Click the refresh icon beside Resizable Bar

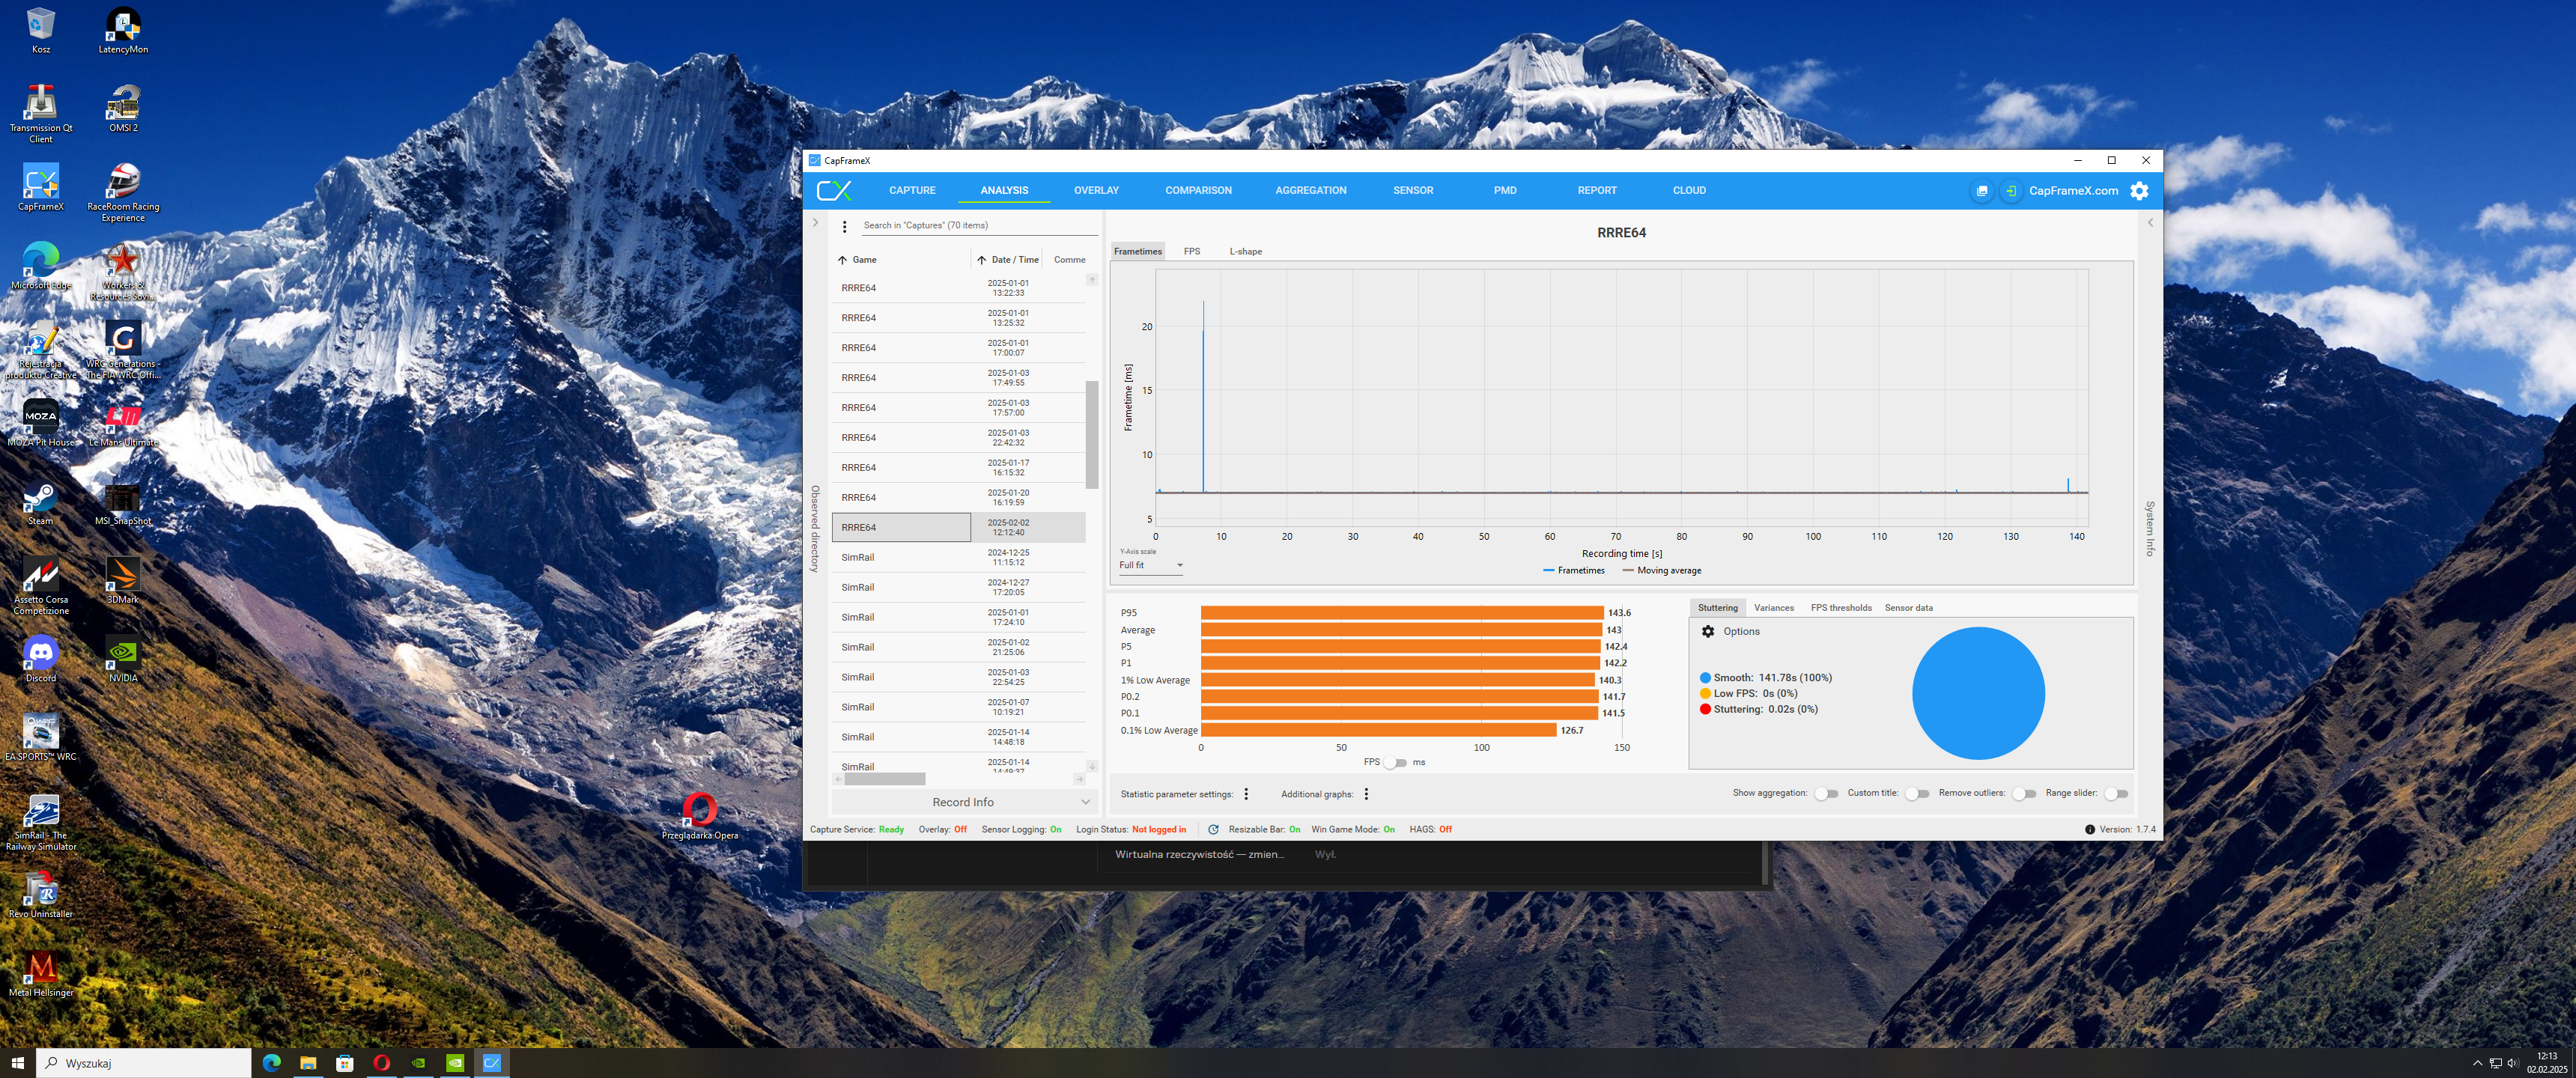[1213, 830]
